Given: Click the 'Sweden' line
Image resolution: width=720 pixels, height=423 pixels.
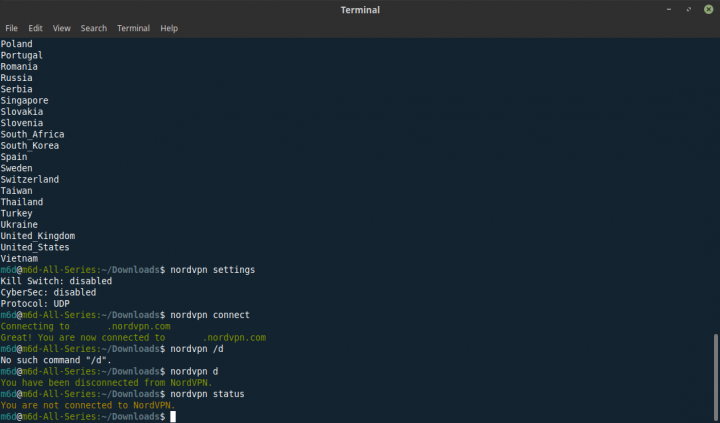Looking at the screenshot, I should point(17,168).
